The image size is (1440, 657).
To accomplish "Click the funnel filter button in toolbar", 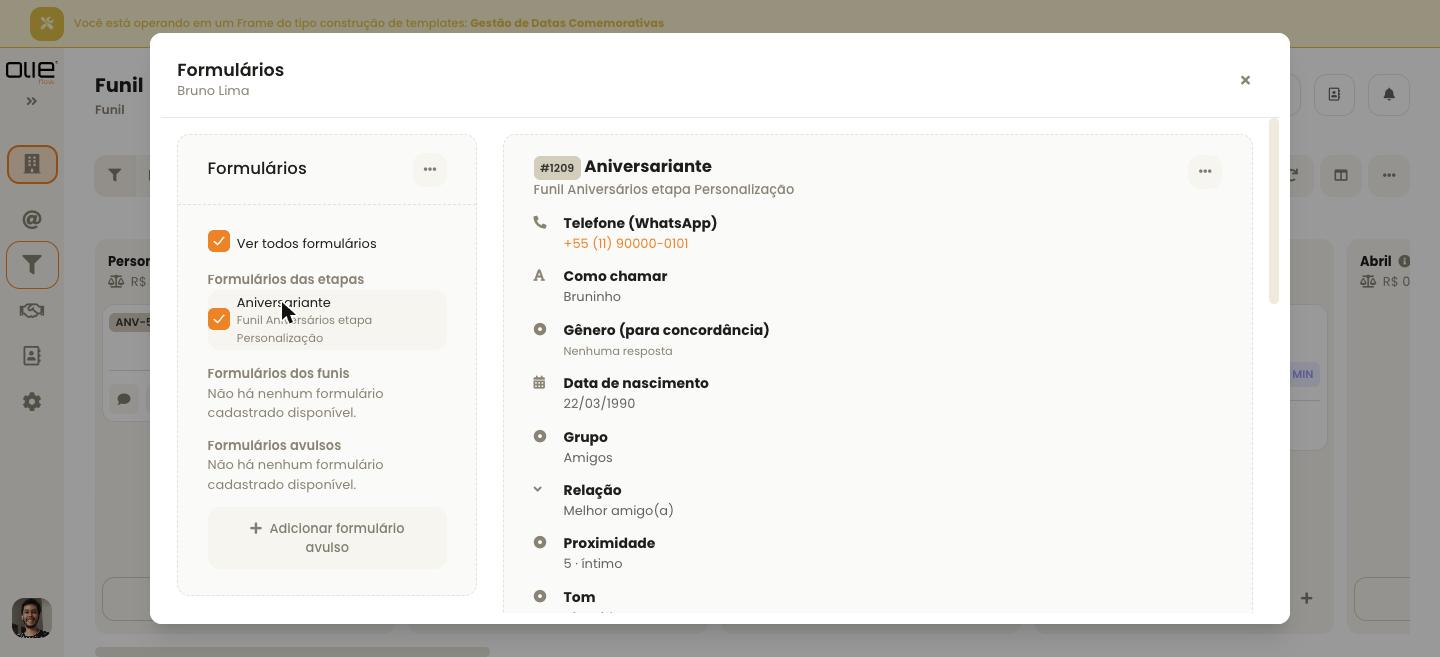I will pyautogui.click(x=115, y=175).
